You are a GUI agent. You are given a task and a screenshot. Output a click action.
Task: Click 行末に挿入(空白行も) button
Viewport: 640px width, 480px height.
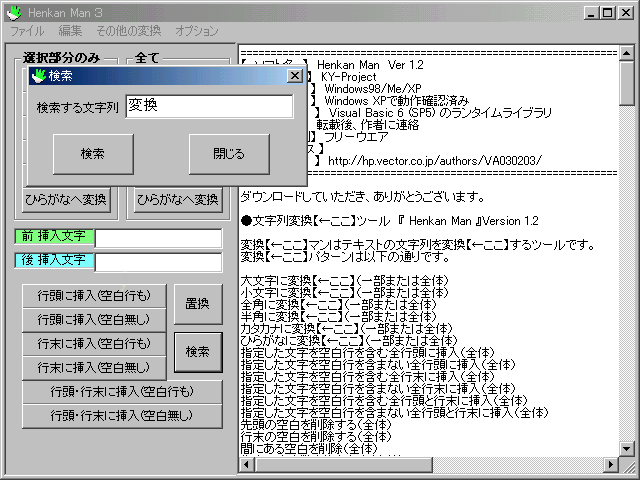[94, 344]
